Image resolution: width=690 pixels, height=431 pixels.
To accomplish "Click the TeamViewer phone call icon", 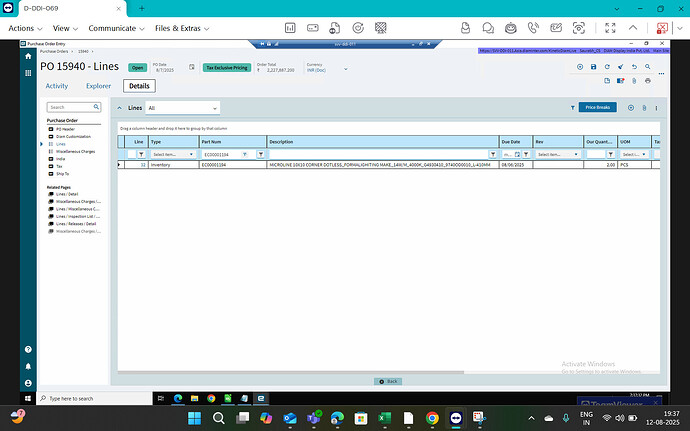I will [x=533, y=28].
